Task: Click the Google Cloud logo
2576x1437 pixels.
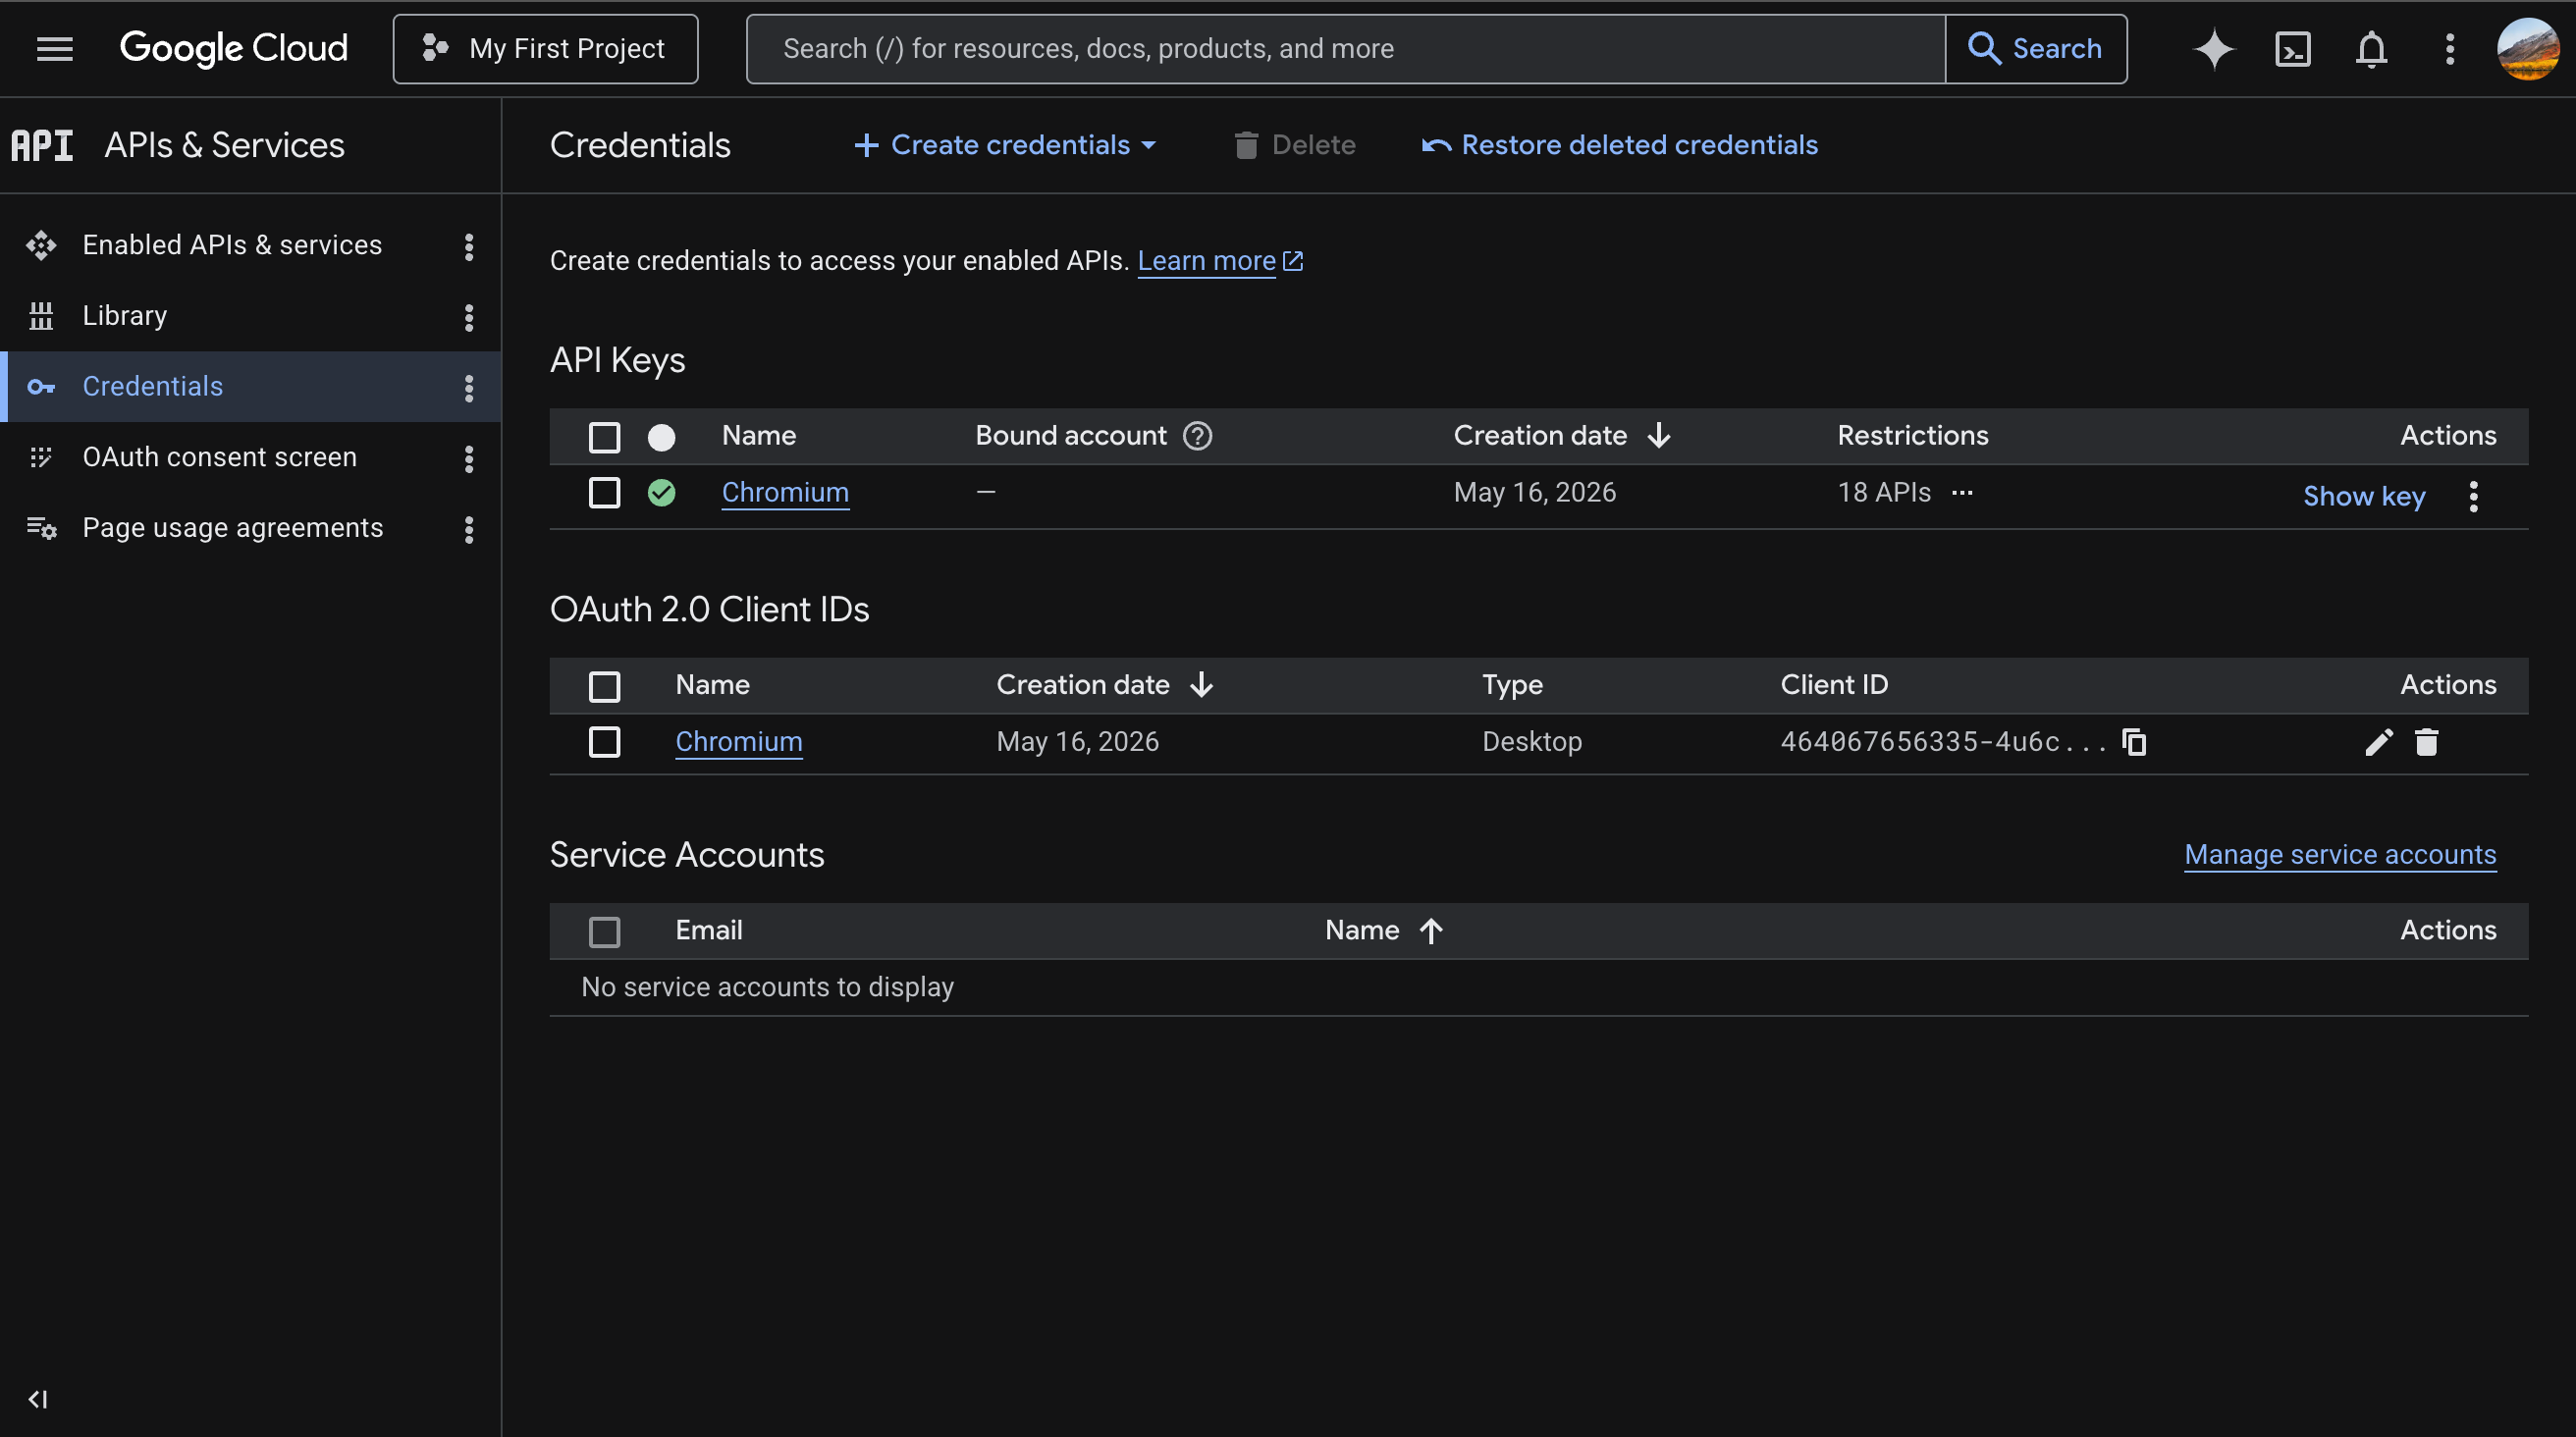Action: click(x=234, y=48)
